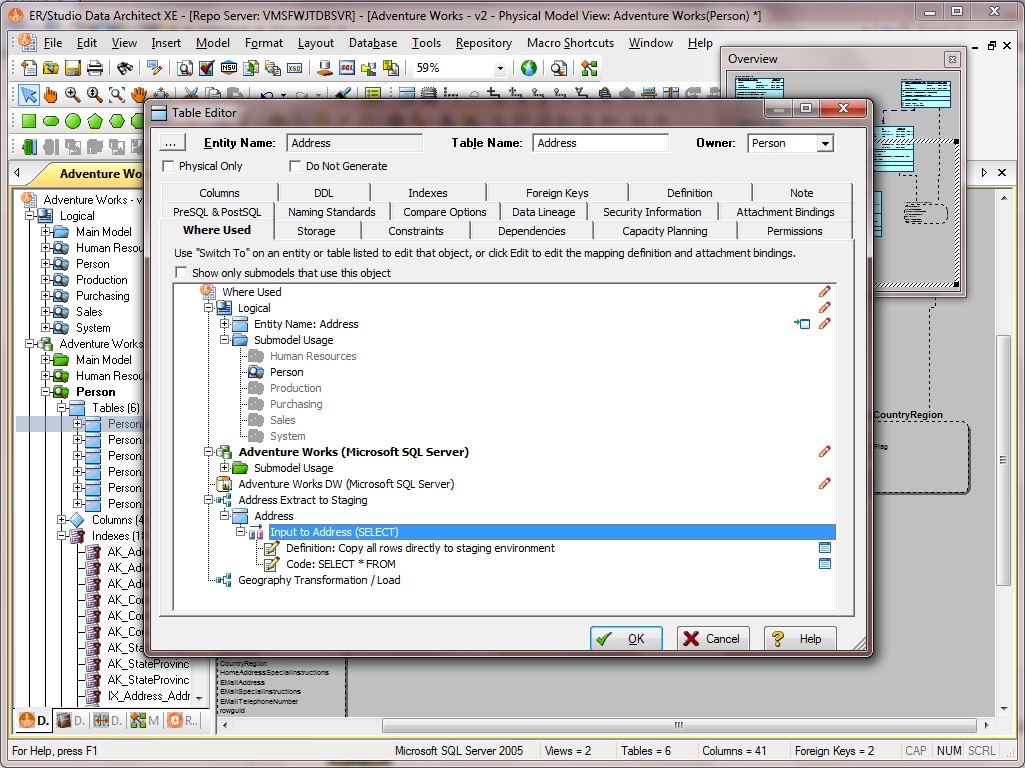Click the green globe toolbar icon
The width and height of the screenshot is (1025, 768).
[529, 68]
